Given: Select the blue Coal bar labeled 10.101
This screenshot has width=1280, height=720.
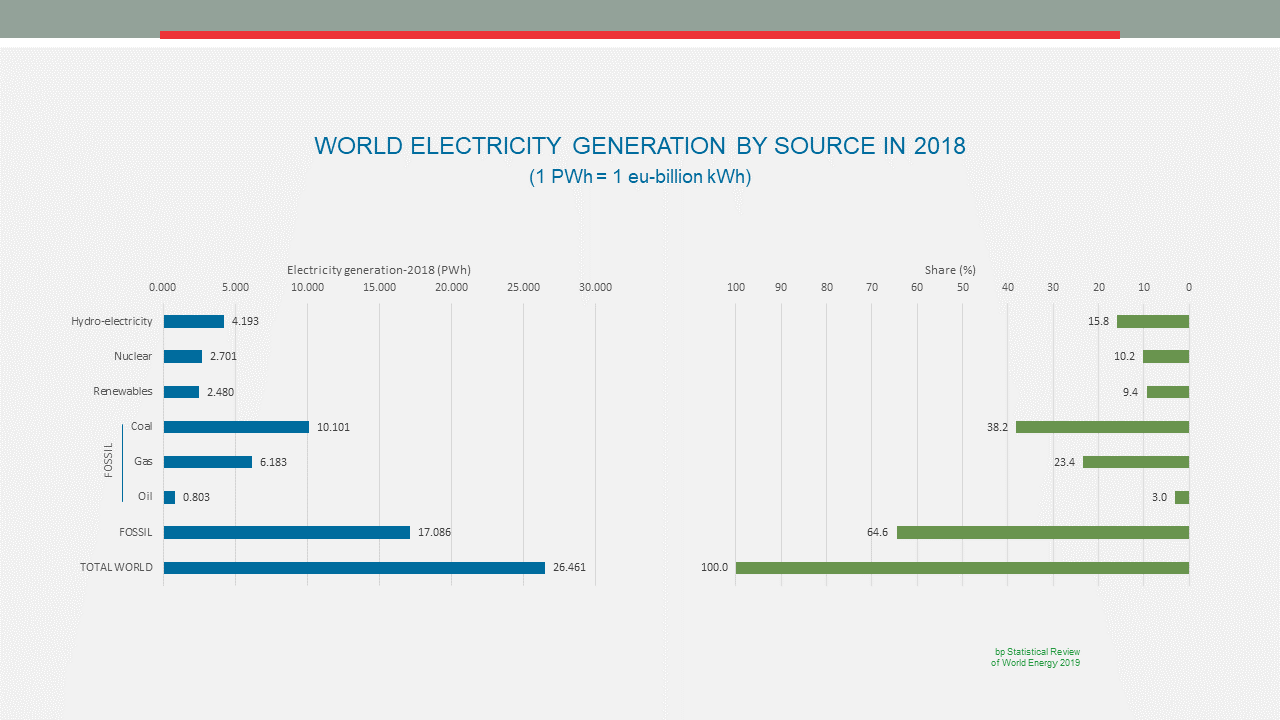Looking at the screenshot, I should (236, 427).
